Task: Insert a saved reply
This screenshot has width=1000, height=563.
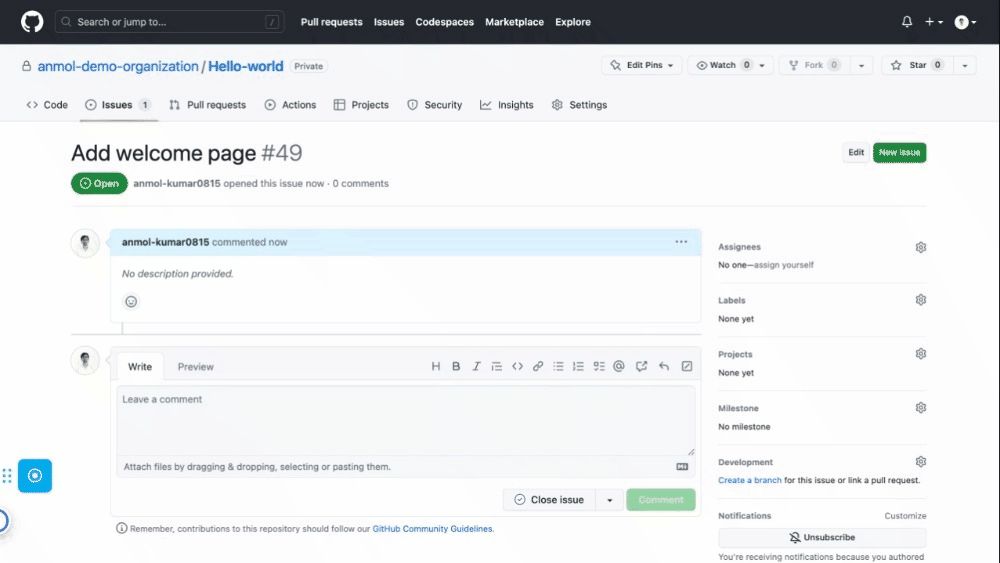Action: tap(664, 366)
